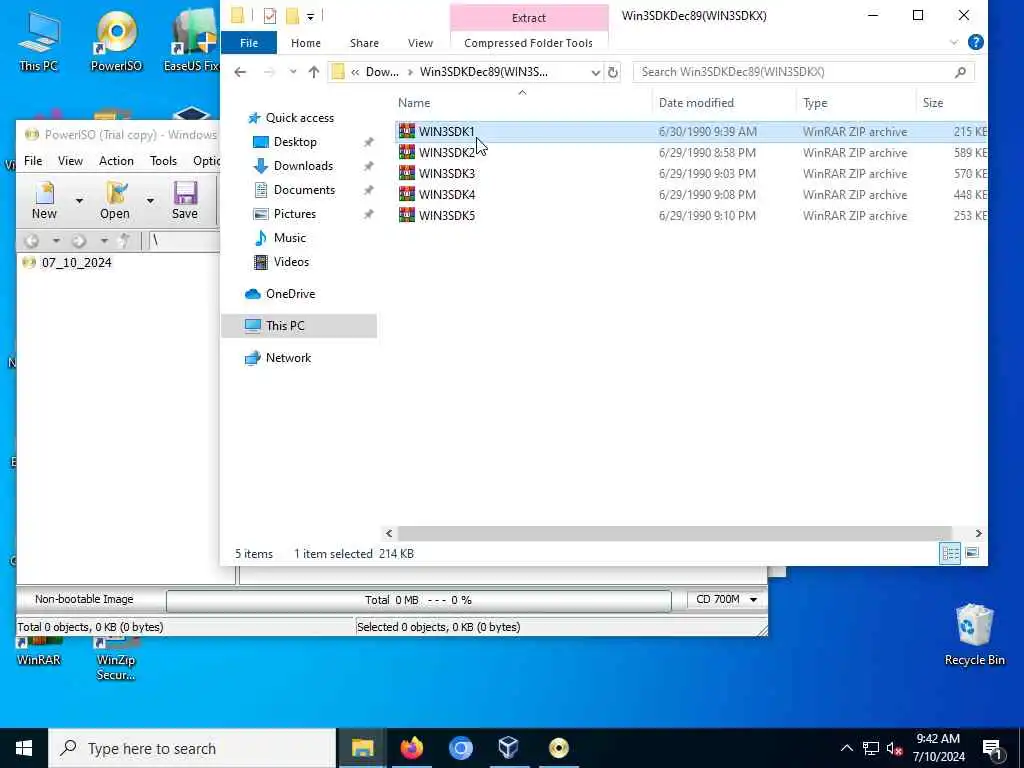Open the notification center icon
This screenshot has height=768, width=1024.
pyautogui.click(x=992, y=748)
